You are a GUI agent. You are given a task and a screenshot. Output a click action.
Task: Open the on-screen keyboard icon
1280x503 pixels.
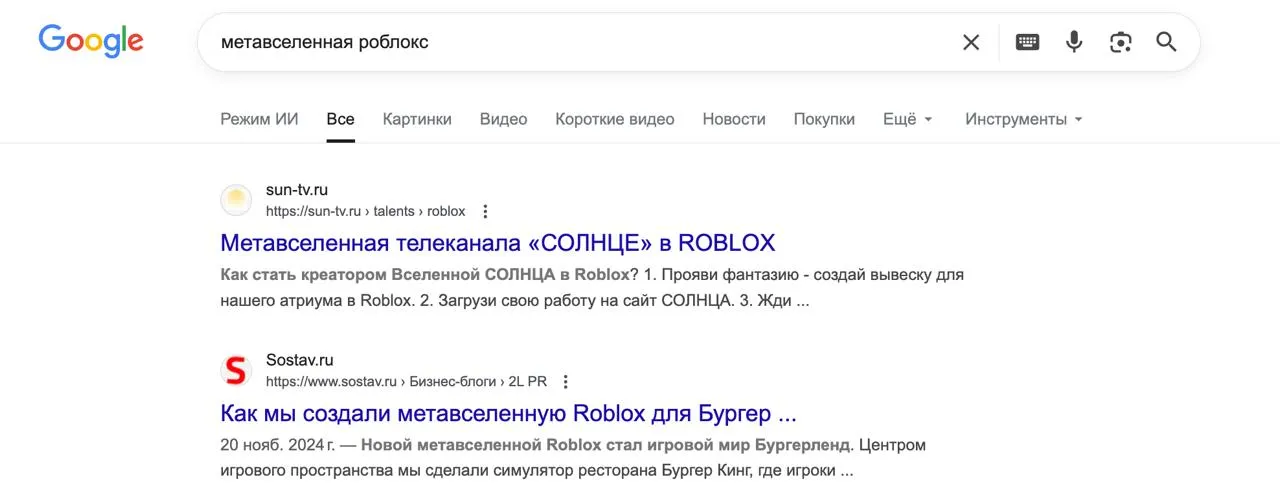coord(1027,42)
